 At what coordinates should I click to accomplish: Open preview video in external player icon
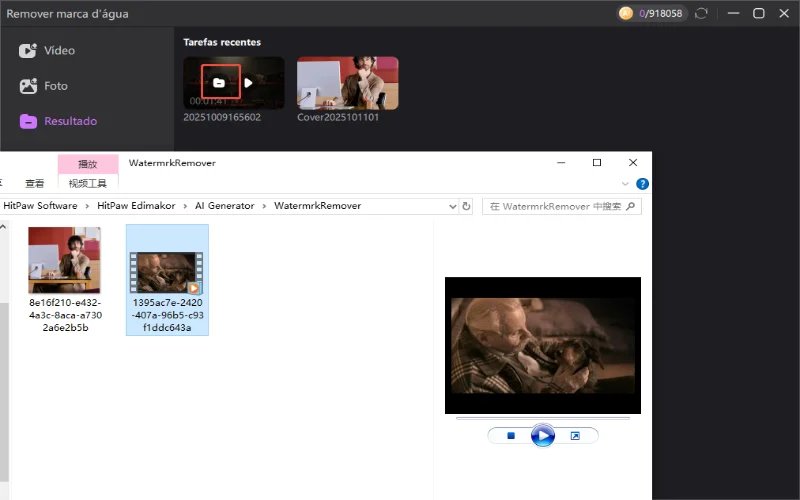click(575, 436)
